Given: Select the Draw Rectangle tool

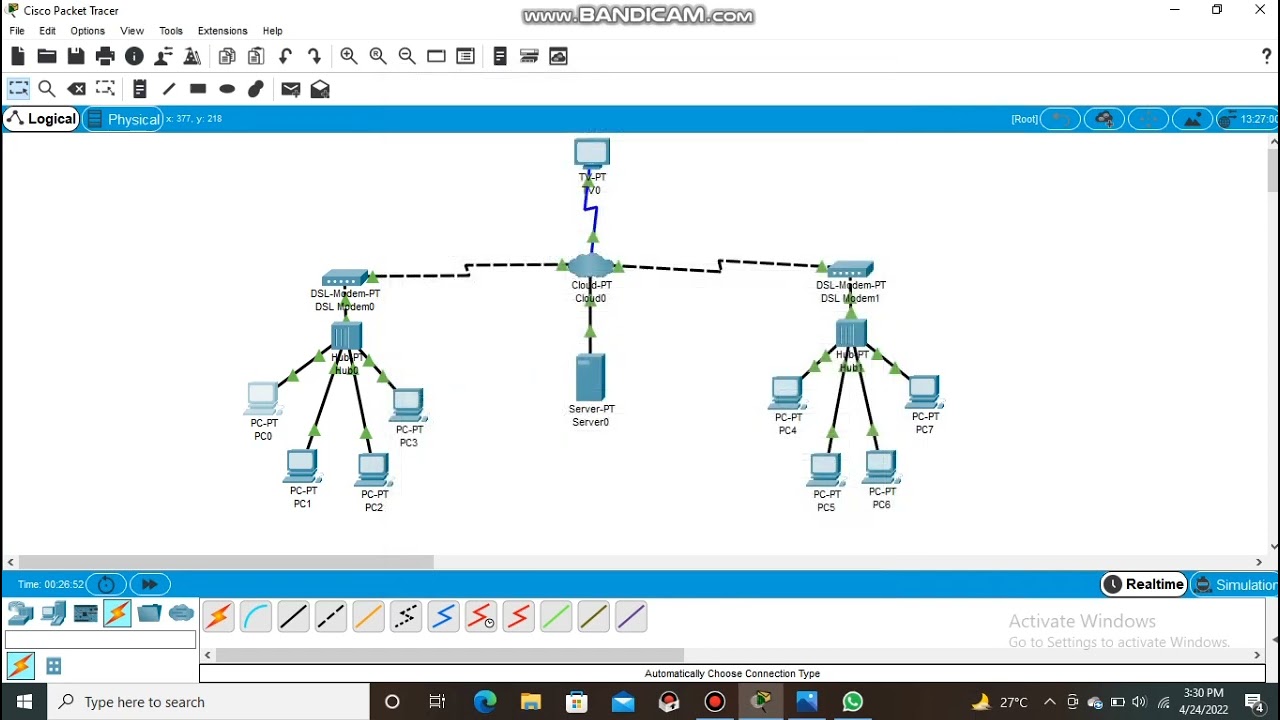Looking at the screenshot, I should pyautogui.click(x=198, y=89).
